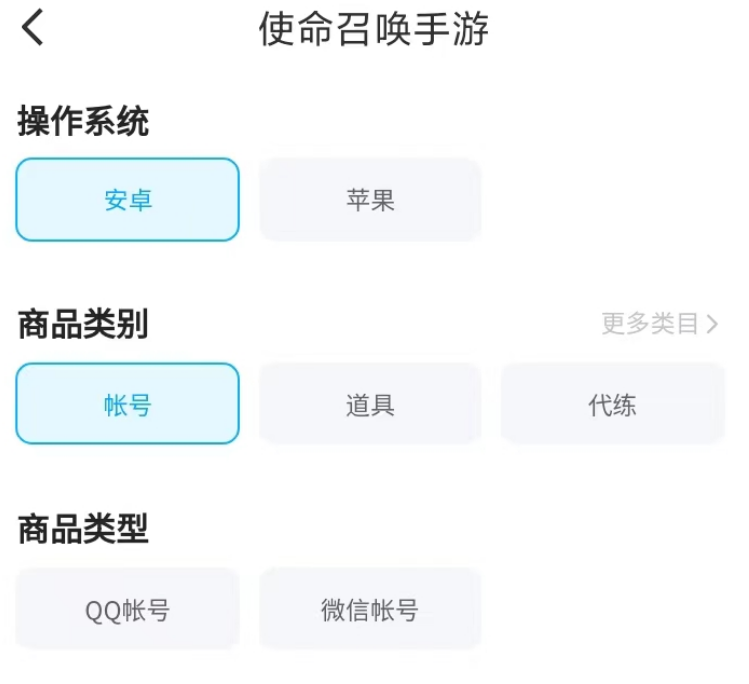Deselect the highlighted 安卓 chip

(127, 200)
